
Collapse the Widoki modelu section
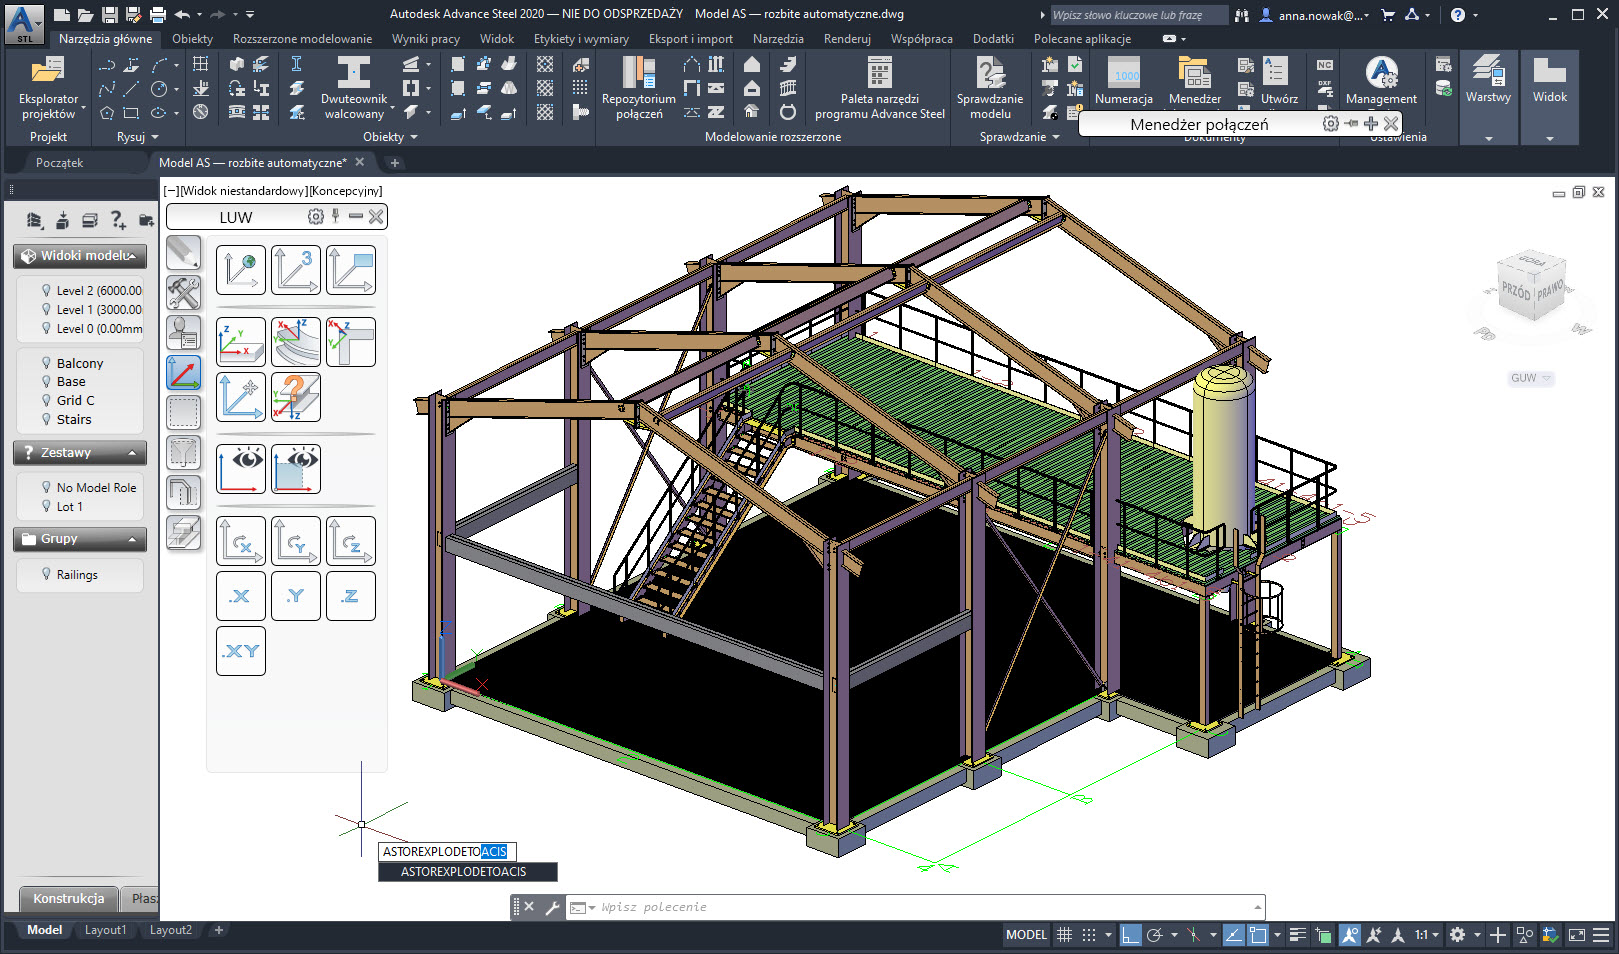tap(132, 256)
